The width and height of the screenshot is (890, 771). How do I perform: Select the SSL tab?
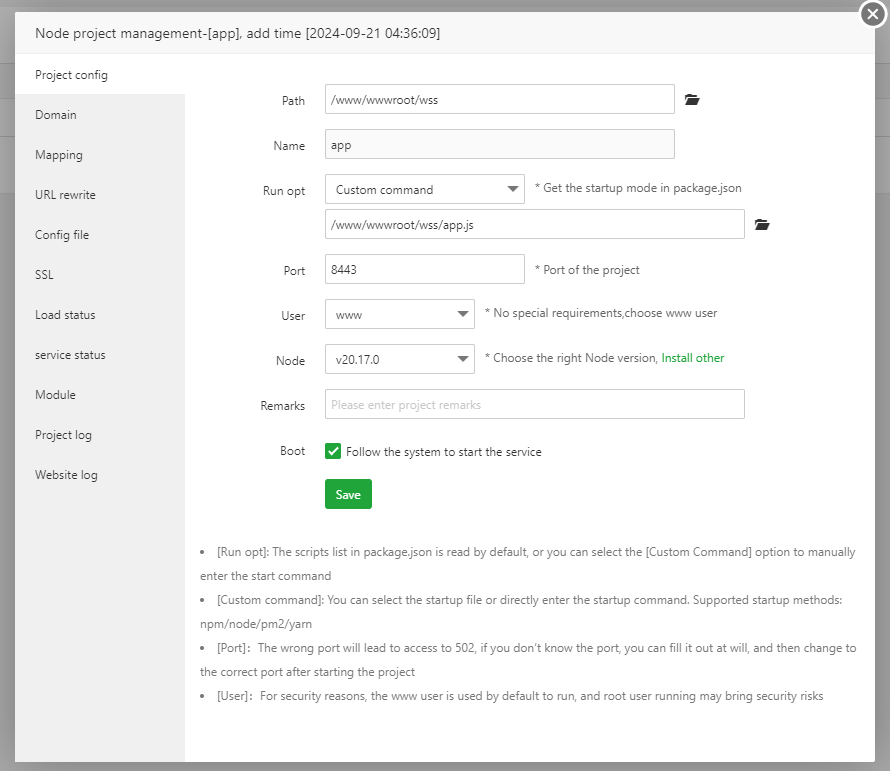tap(44, 275)
